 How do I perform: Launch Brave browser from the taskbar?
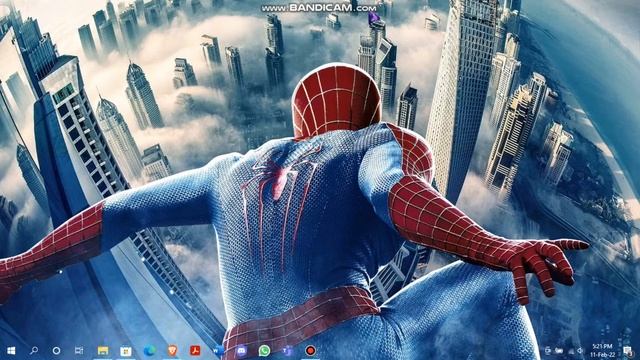172,351
